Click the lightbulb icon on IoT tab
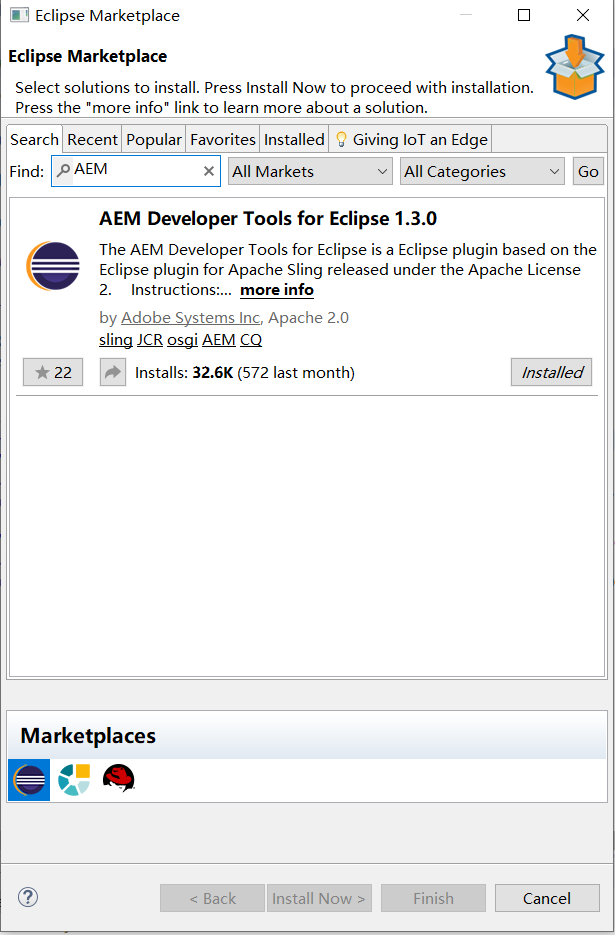This screenshot has width=615, height=935. tap(341, 140)
